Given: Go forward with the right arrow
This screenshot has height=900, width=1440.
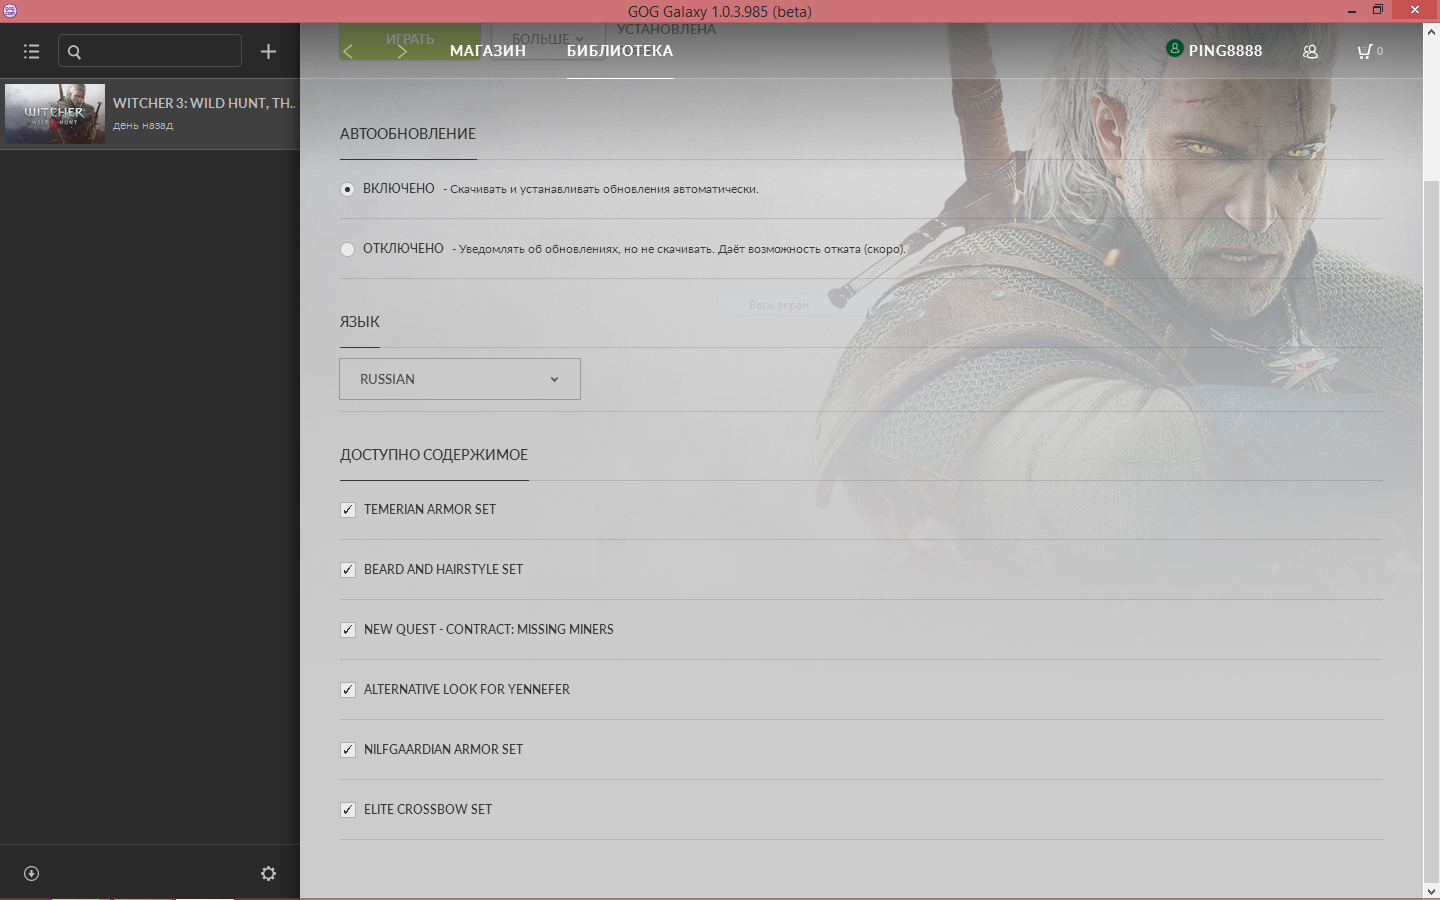Looking at the screenshot, I should click(x=402, y=51).
